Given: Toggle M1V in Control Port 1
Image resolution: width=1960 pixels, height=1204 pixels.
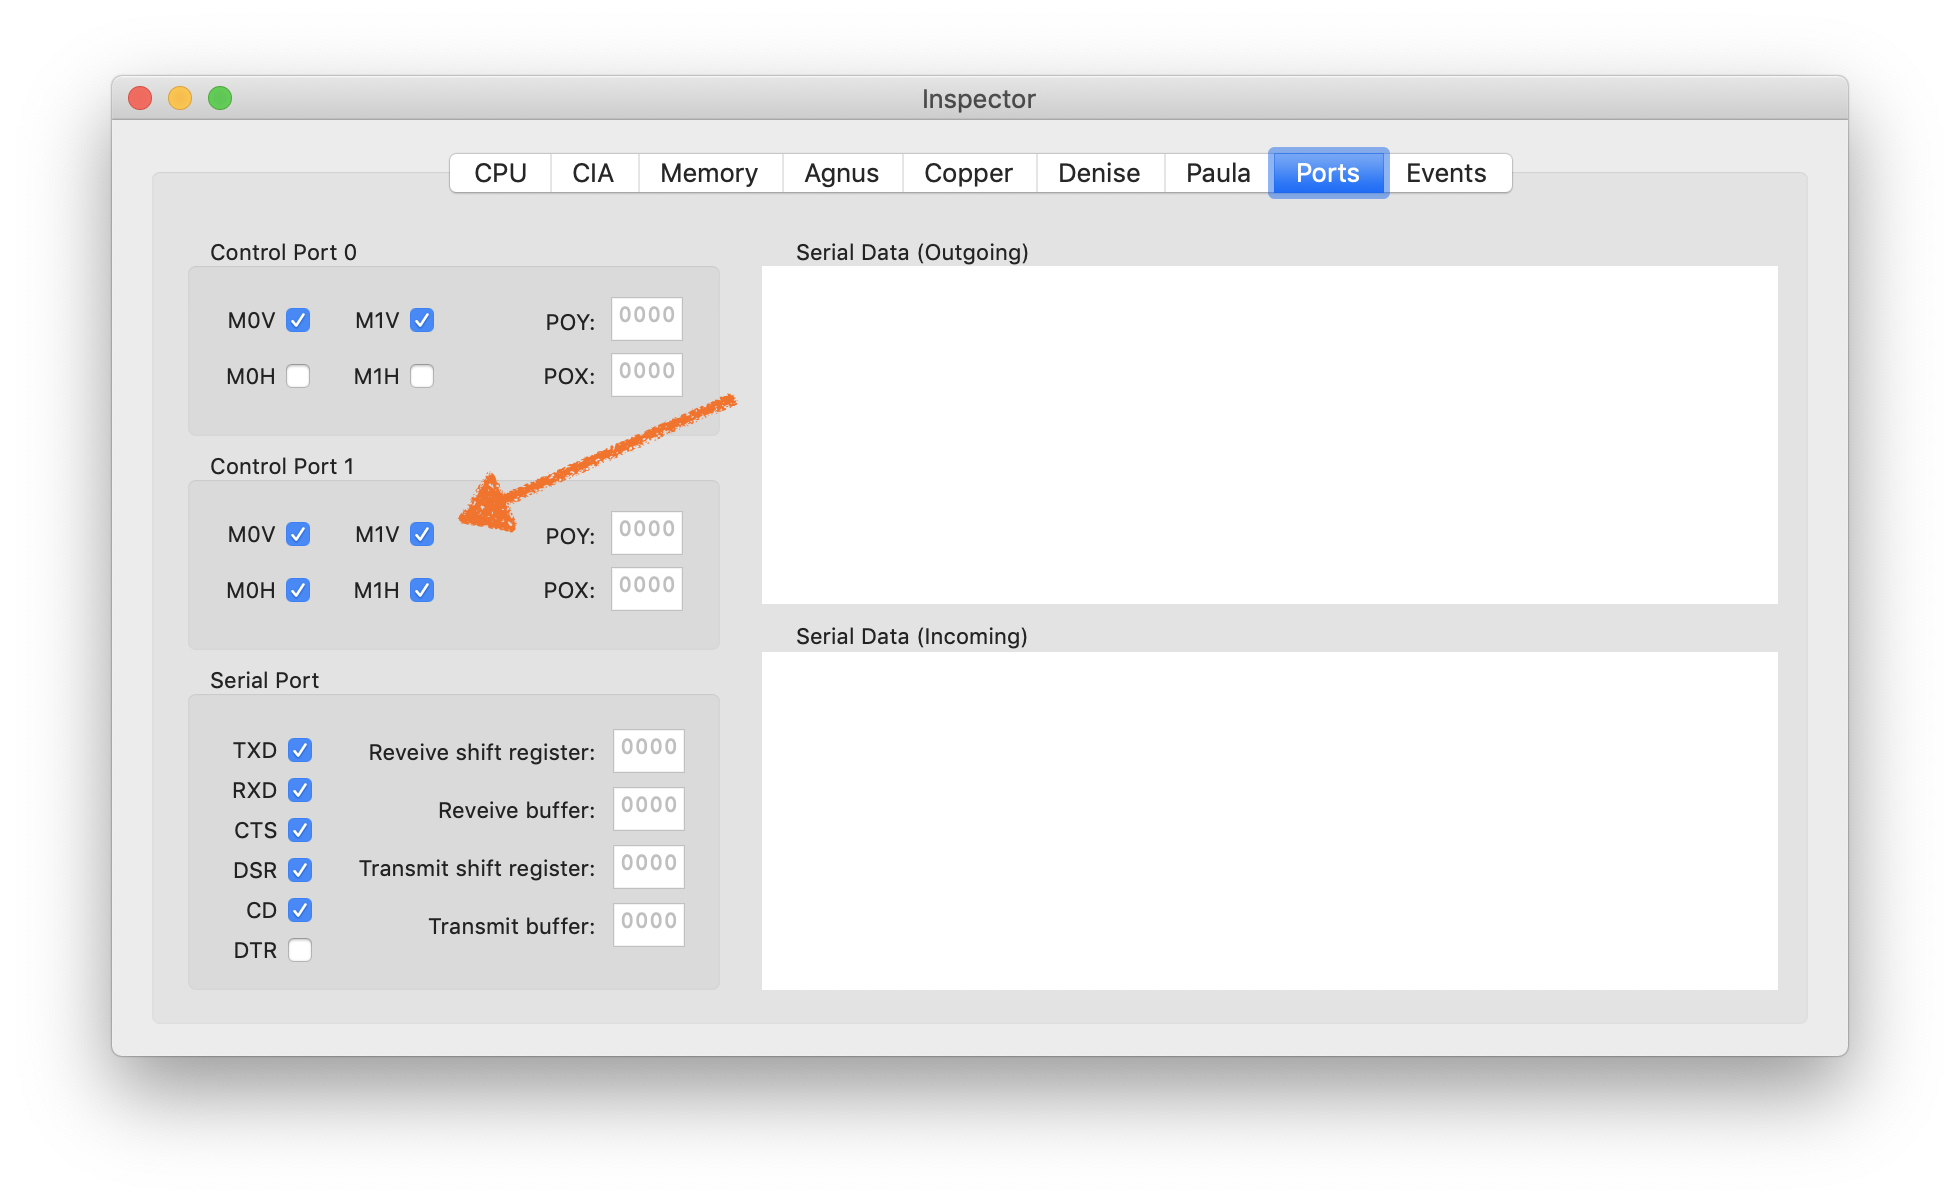Looking at the screenshot, I should coord(422,534).
